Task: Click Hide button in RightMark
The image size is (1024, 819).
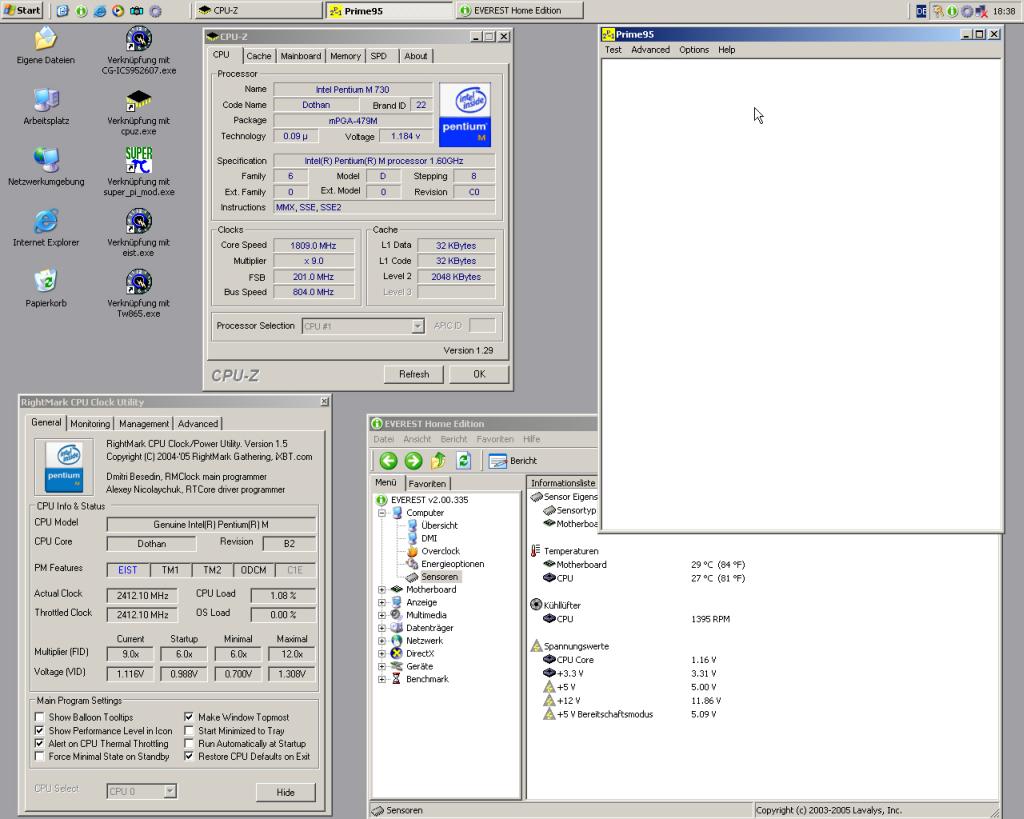Action: (285, 792)
